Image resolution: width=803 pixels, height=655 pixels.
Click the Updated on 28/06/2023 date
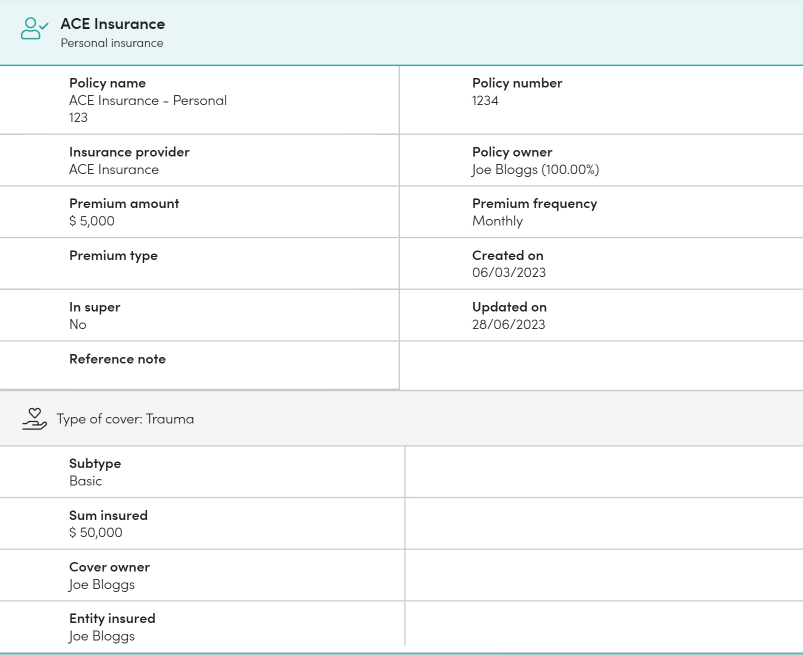tap(509, 324)
